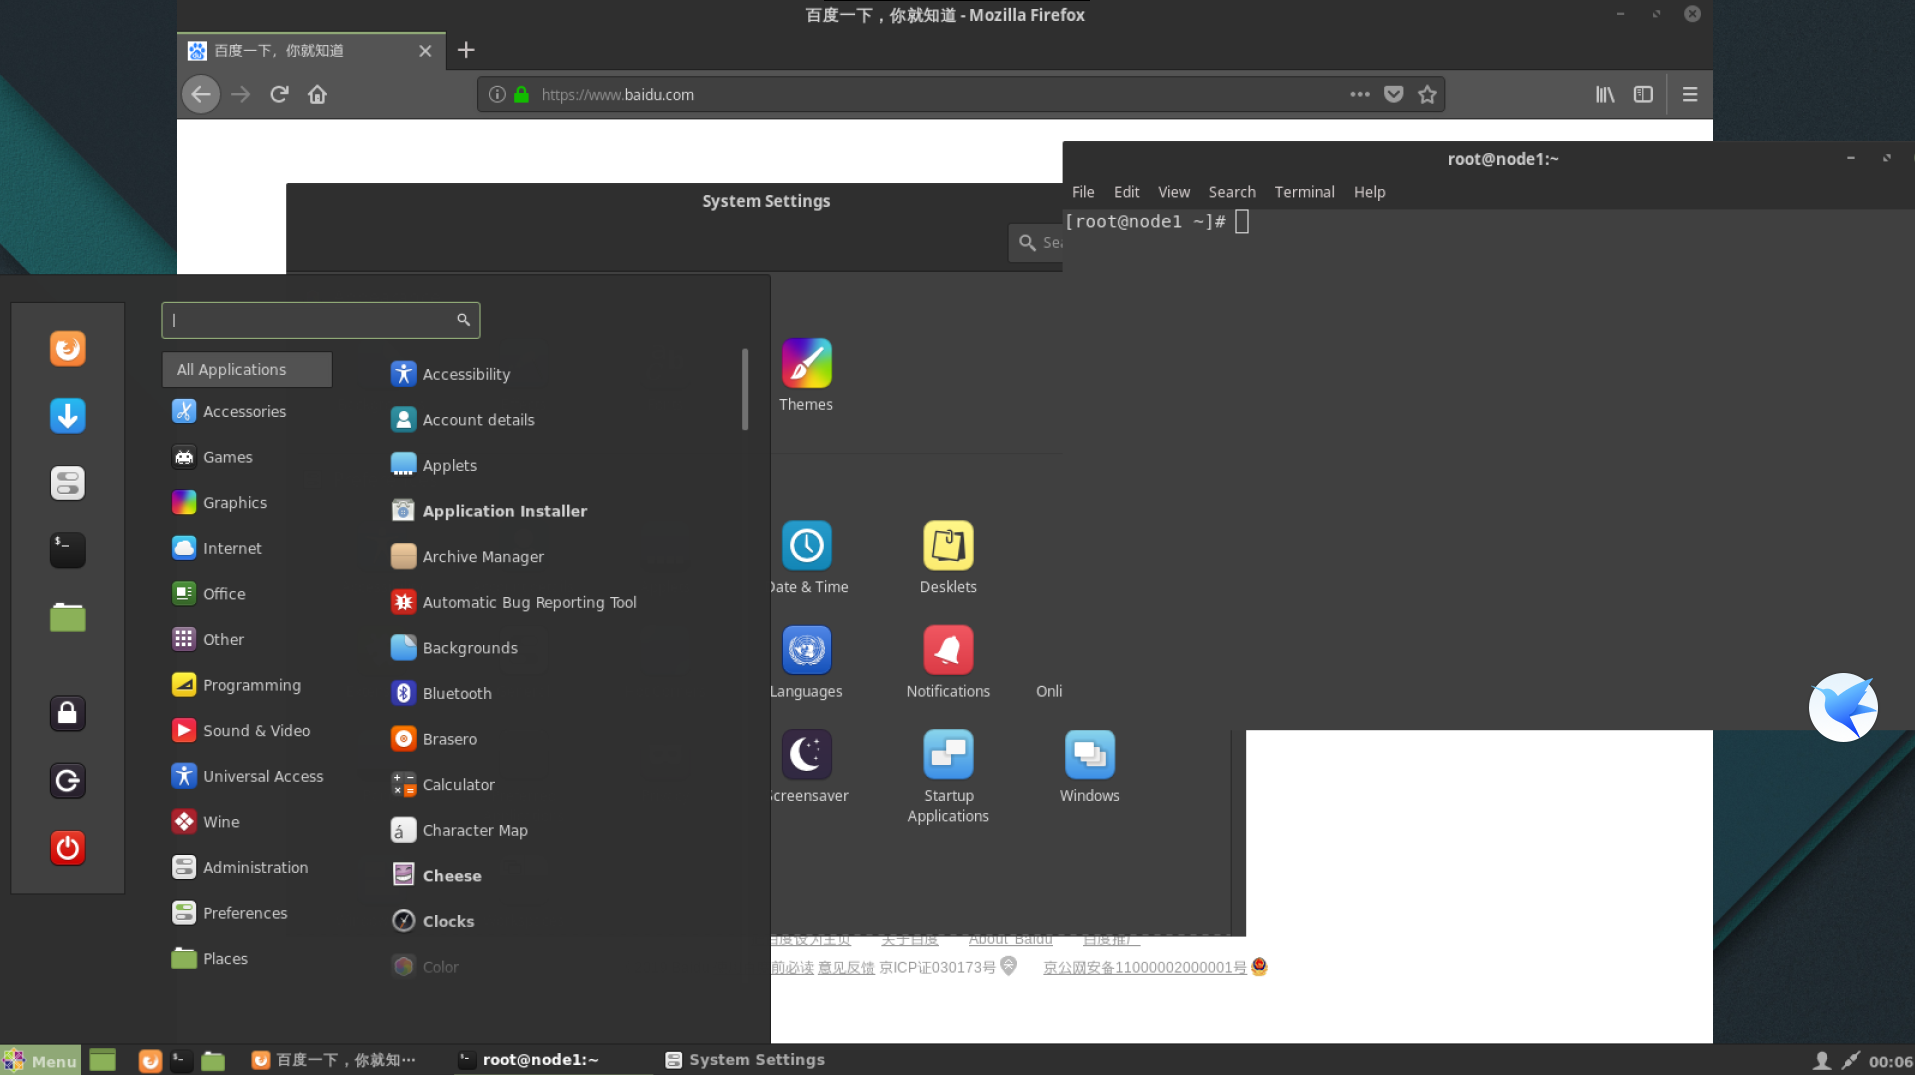
Task: Open Firefox page actions (...) menu
Action: [x=1359, y=94]
